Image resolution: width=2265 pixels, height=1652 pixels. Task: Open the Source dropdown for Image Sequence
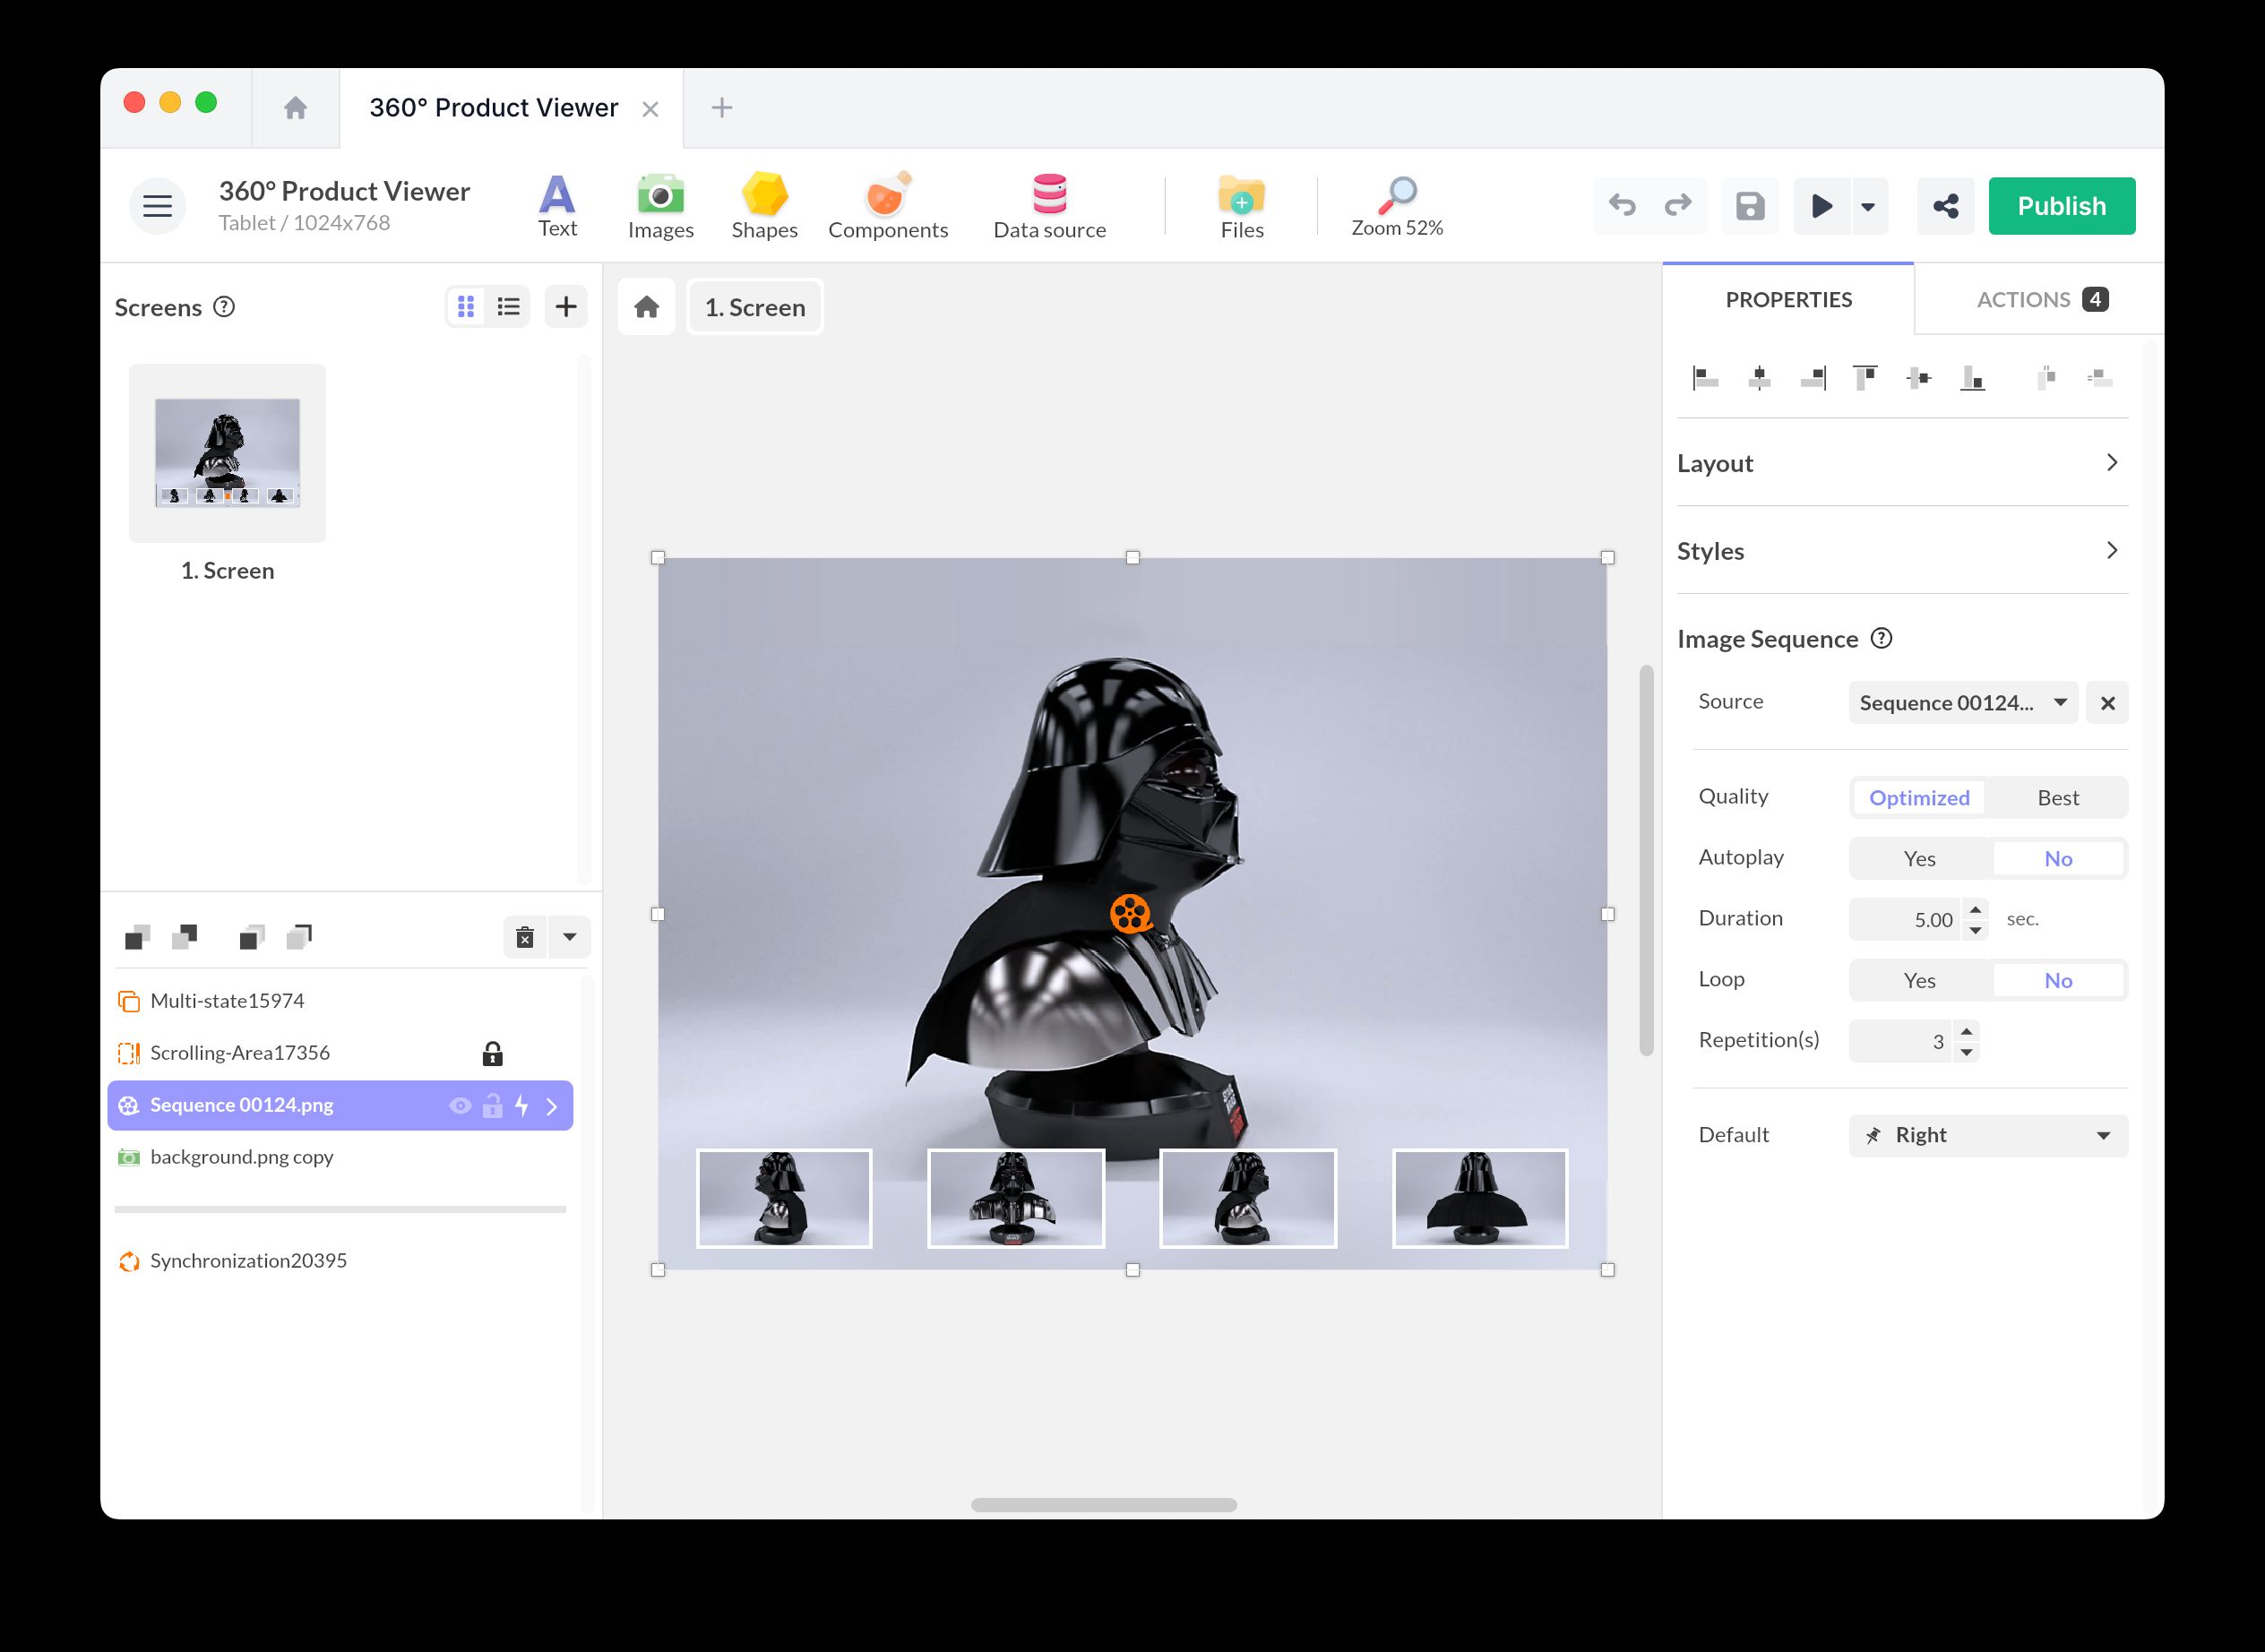[x=1962, y=702]
